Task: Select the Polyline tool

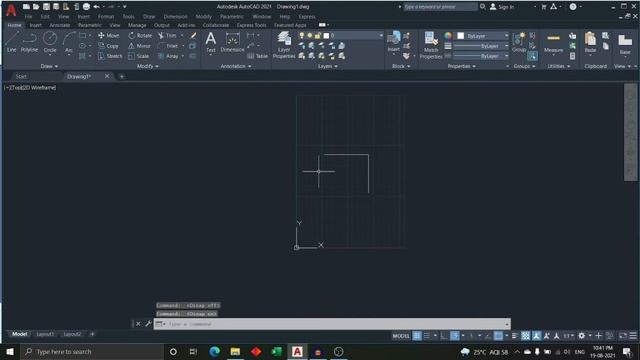Action: 29,42
